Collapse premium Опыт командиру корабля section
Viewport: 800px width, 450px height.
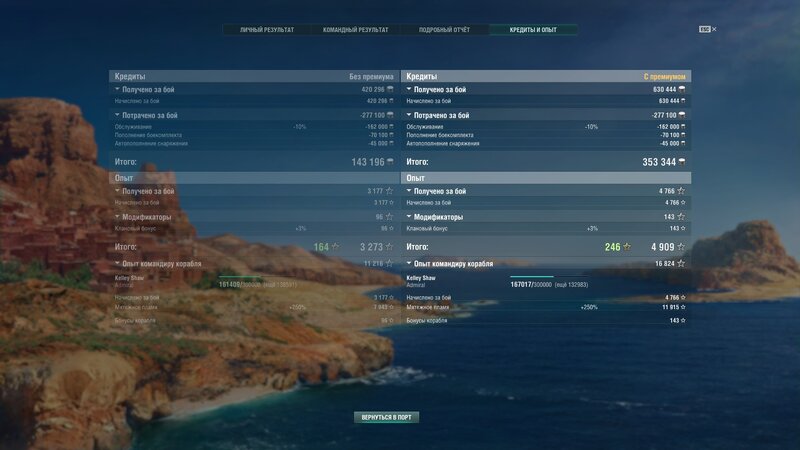pyautogui.click(x=409, y=263)
